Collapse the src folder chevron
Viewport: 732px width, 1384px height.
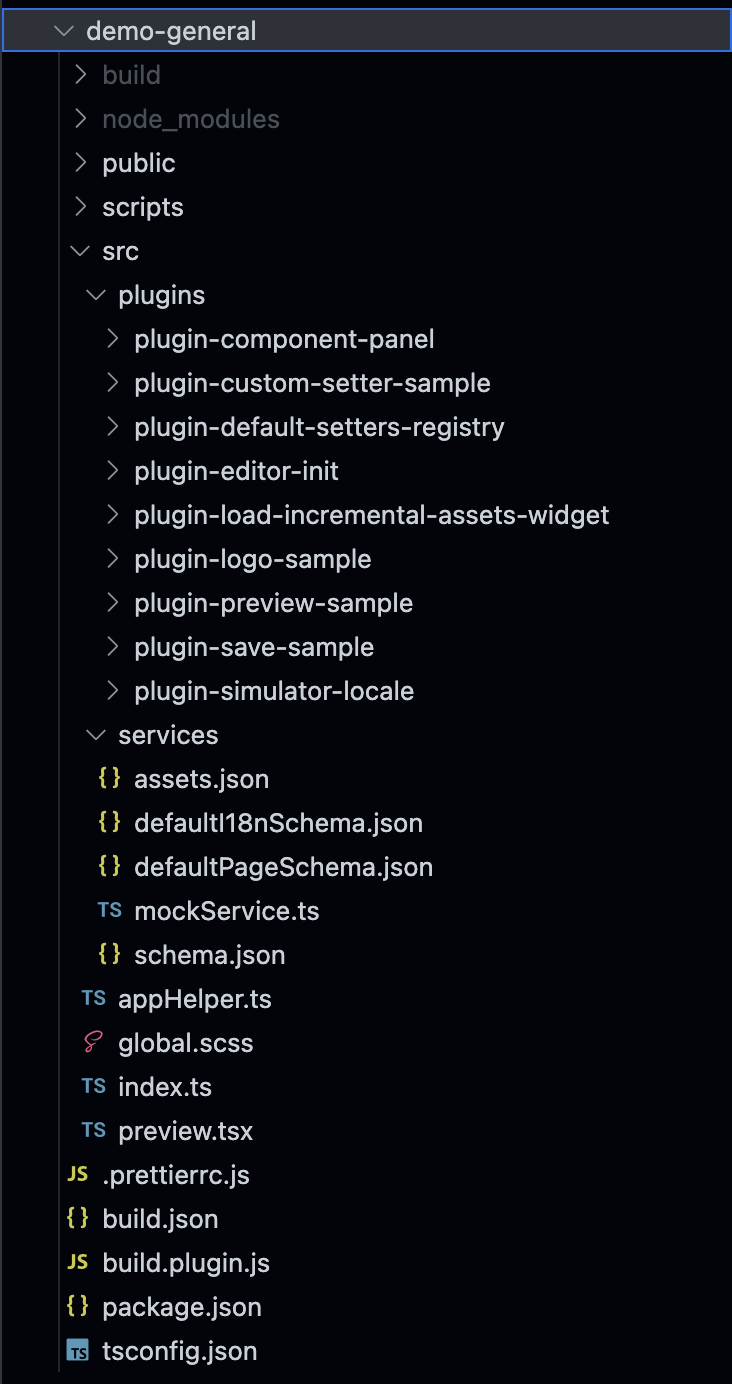[81, 251]
